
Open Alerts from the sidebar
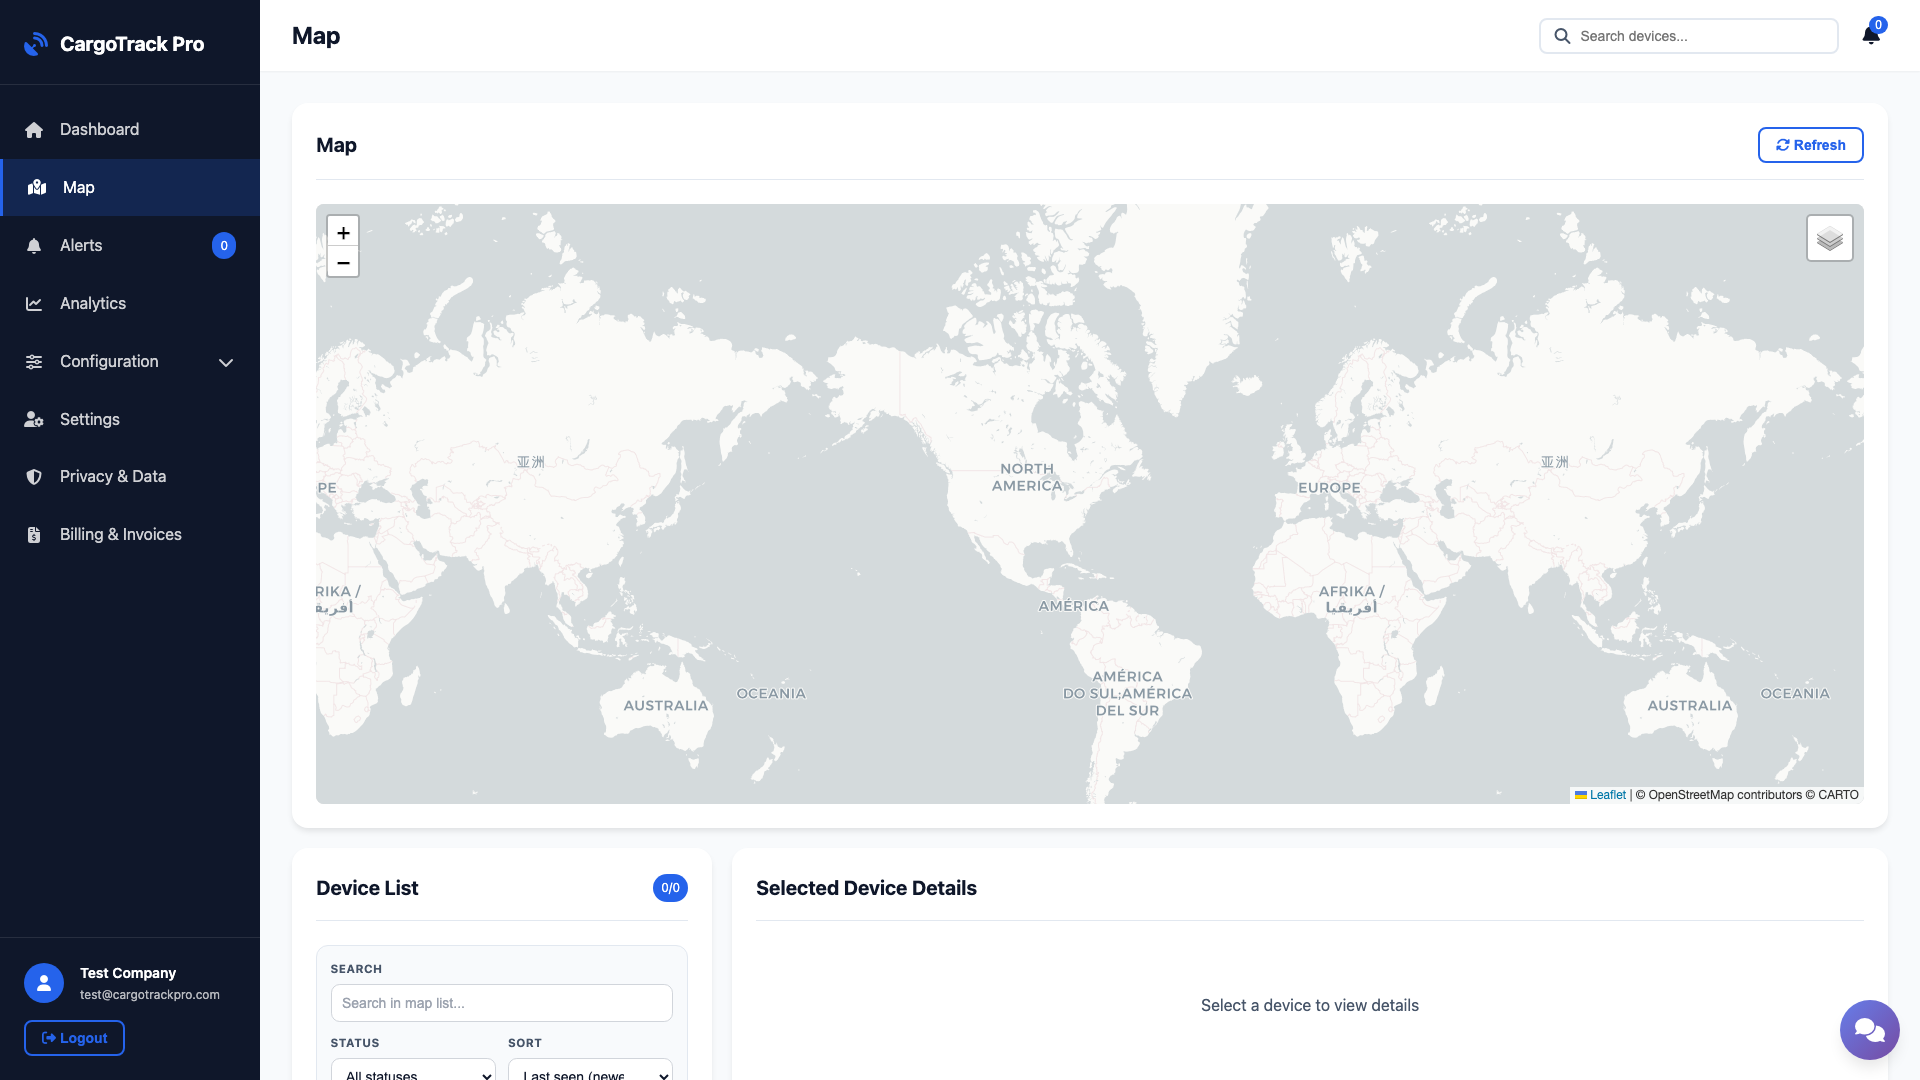click(81, 245)
